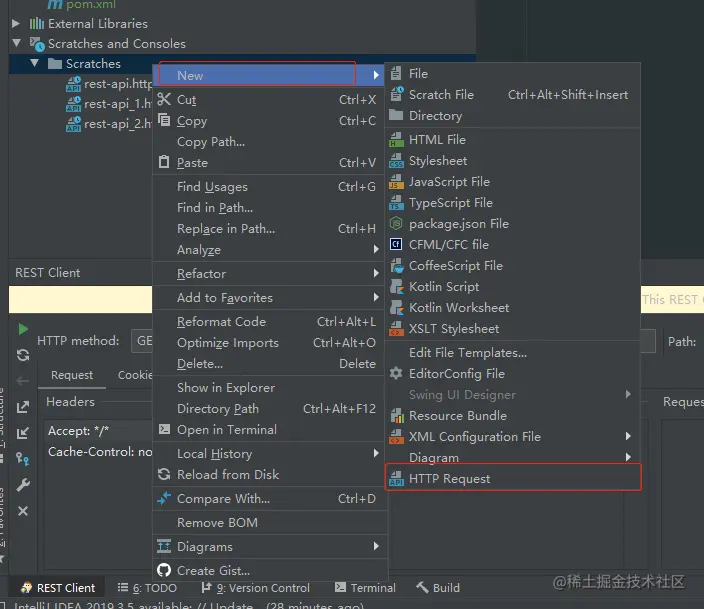Click the HTTP Request API icon

(x=396, y=478)
